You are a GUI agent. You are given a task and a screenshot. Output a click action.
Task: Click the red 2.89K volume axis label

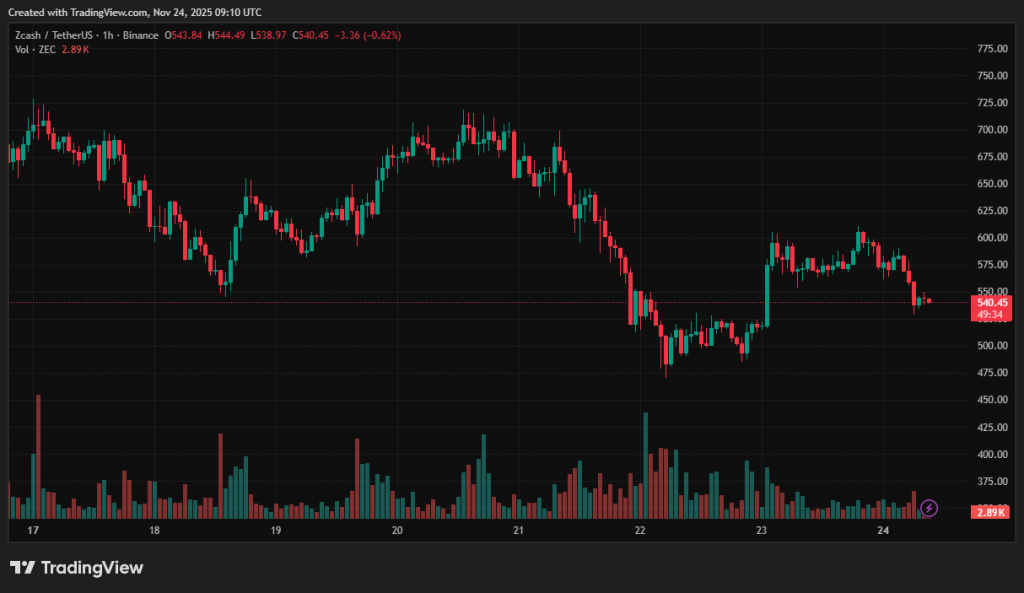[991, 512]
